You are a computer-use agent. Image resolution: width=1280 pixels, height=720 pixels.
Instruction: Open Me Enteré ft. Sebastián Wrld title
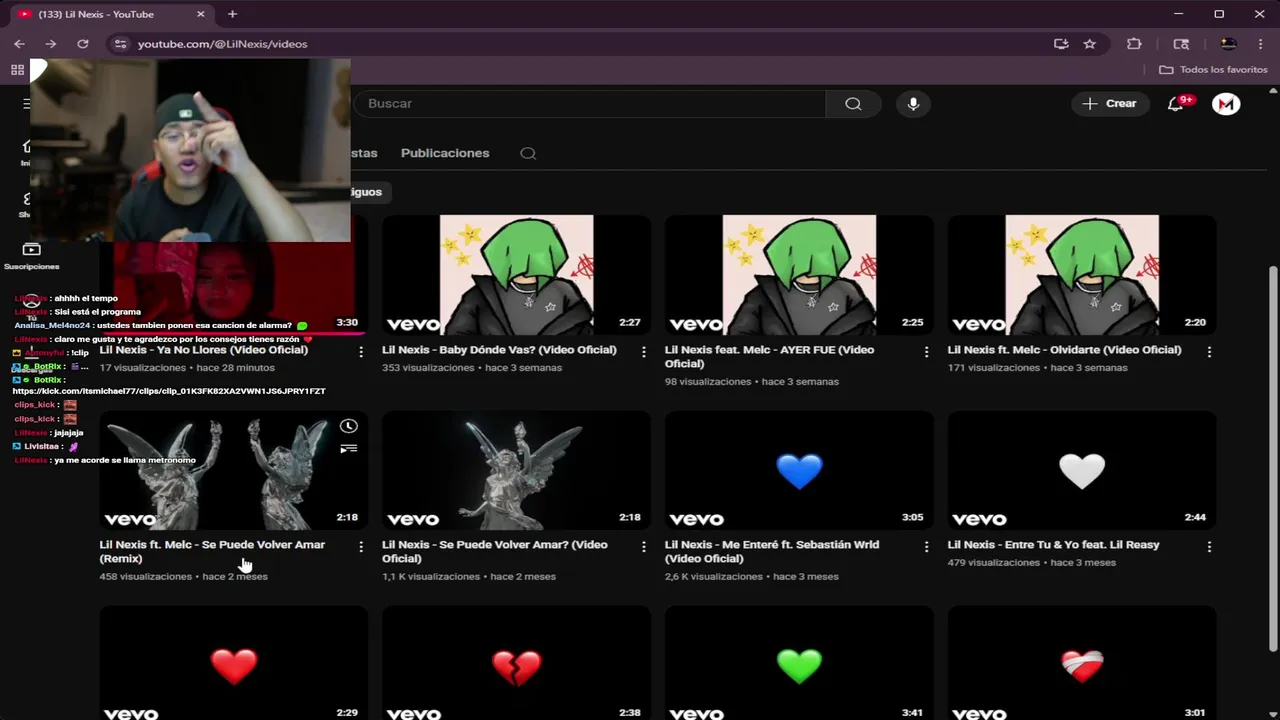point(772,552)
